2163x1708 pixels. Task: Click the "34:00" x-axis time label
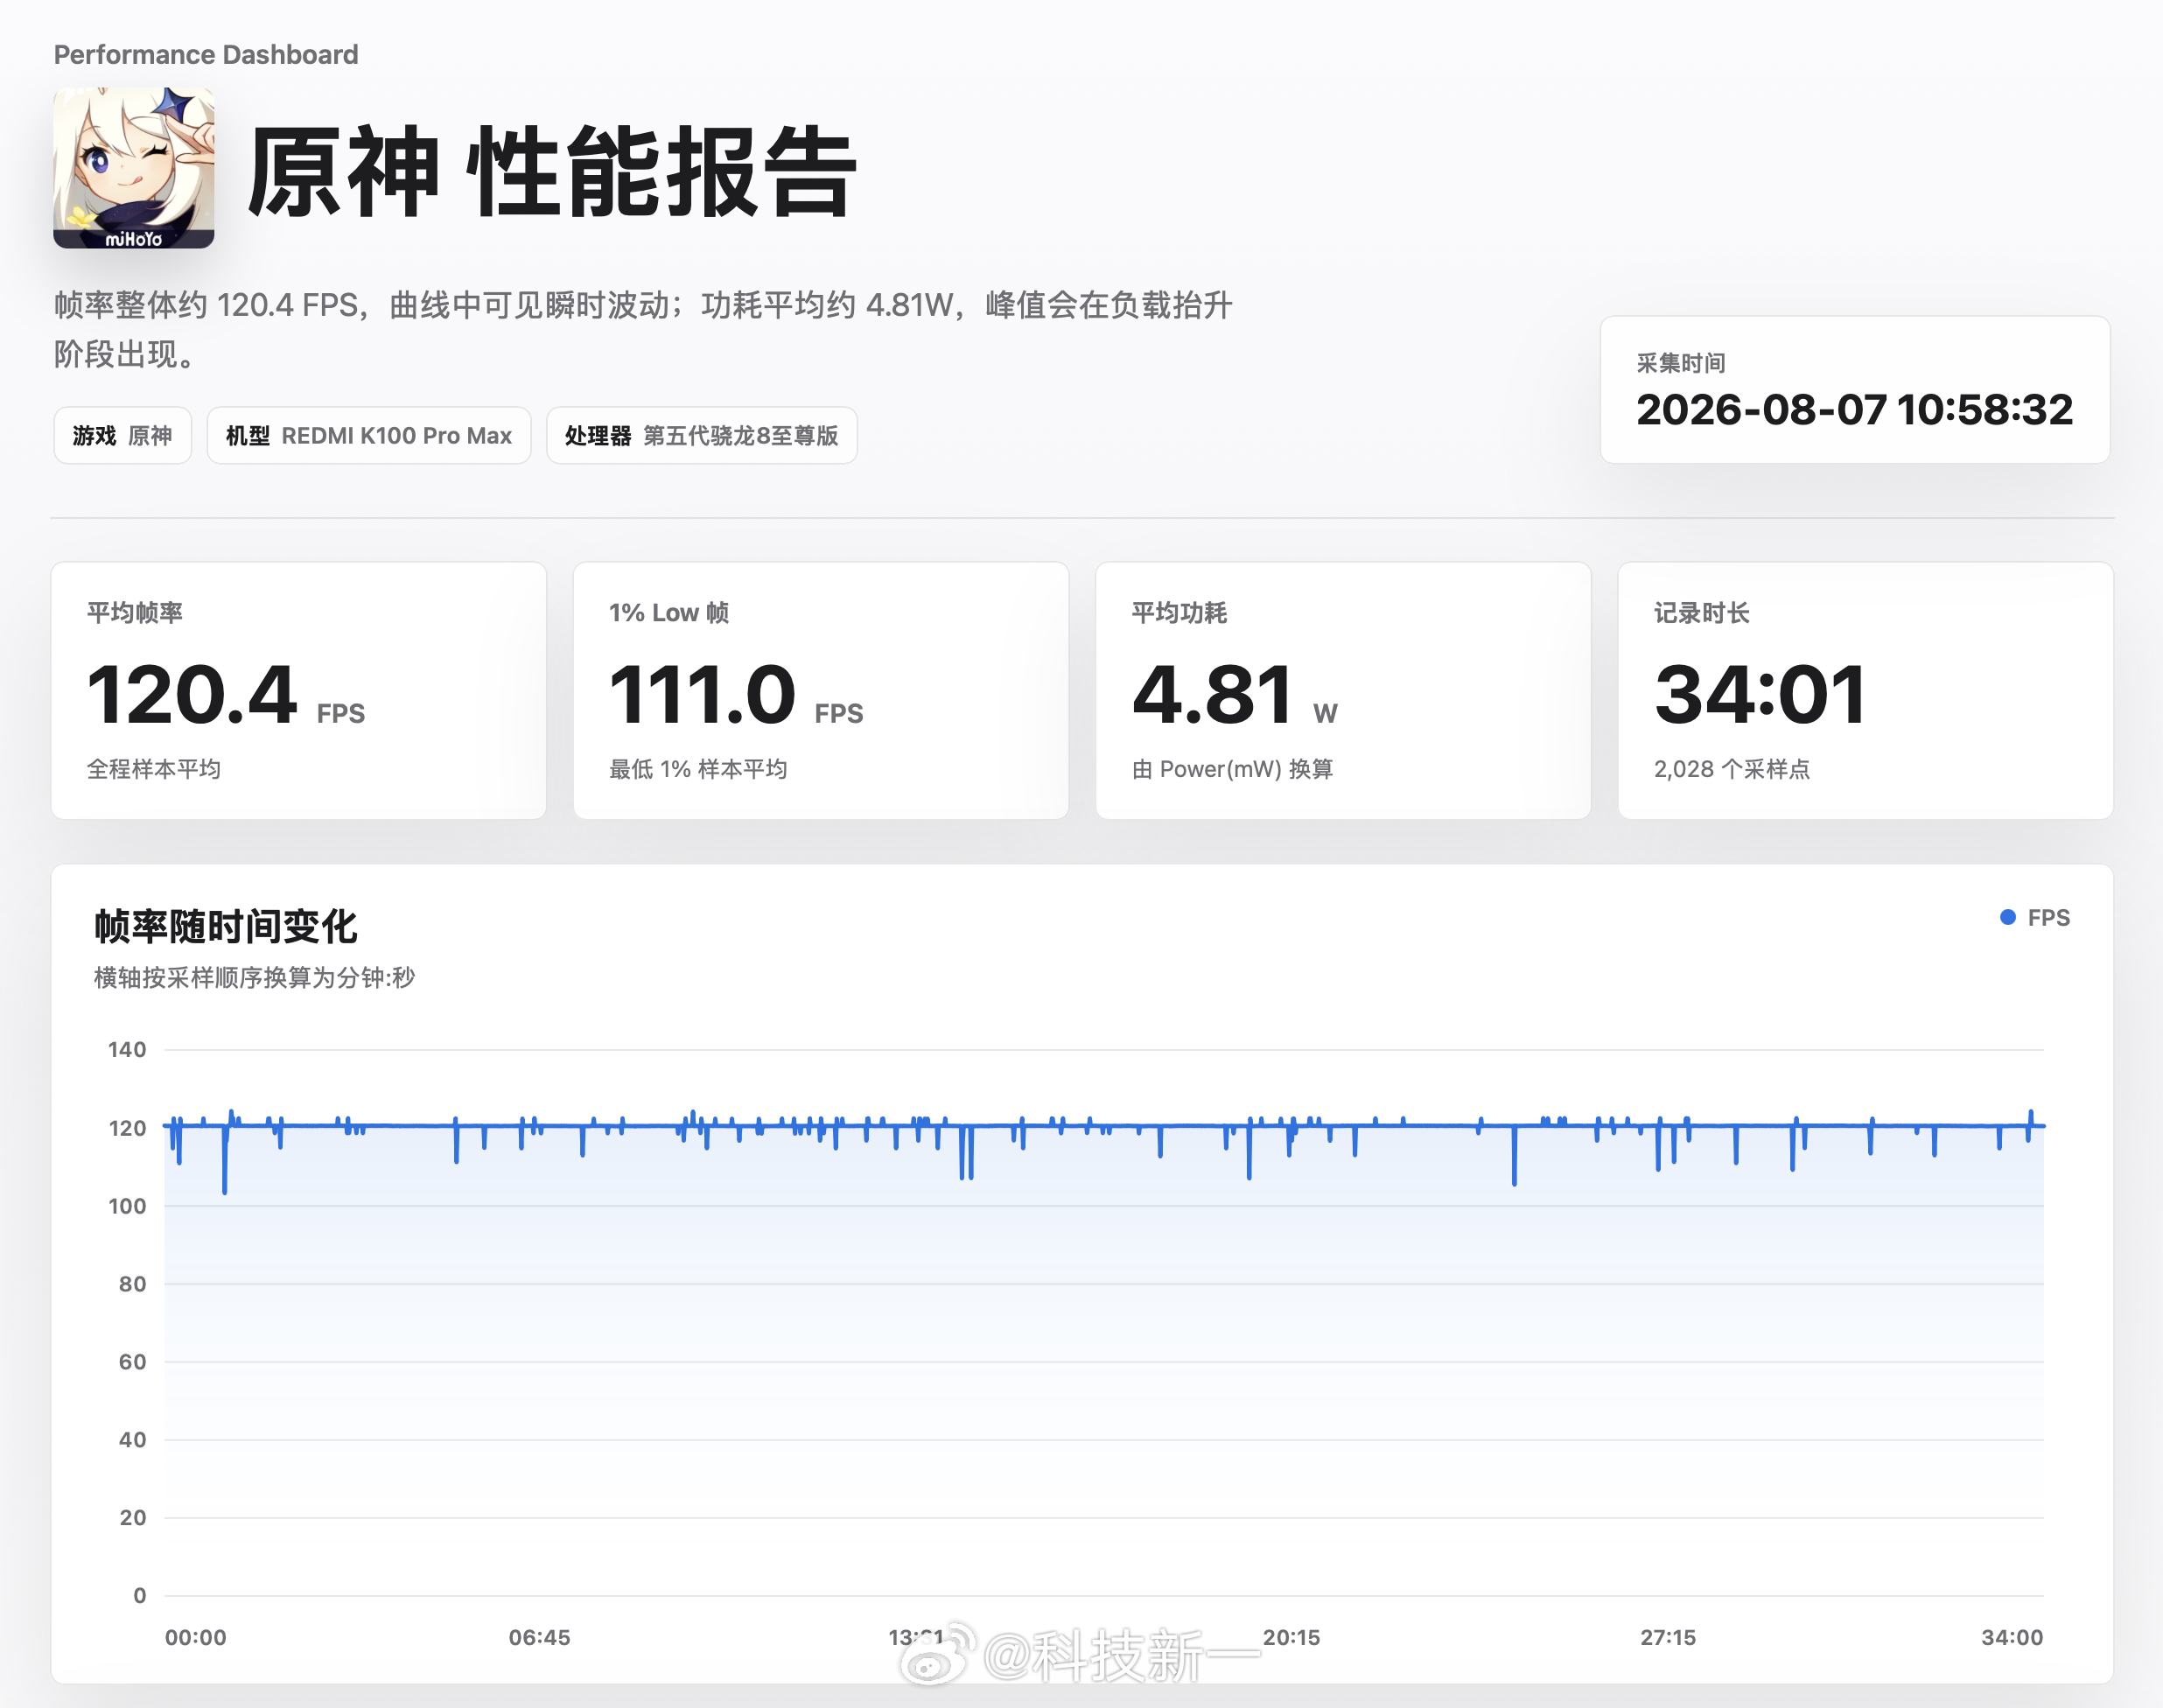2012,1638
